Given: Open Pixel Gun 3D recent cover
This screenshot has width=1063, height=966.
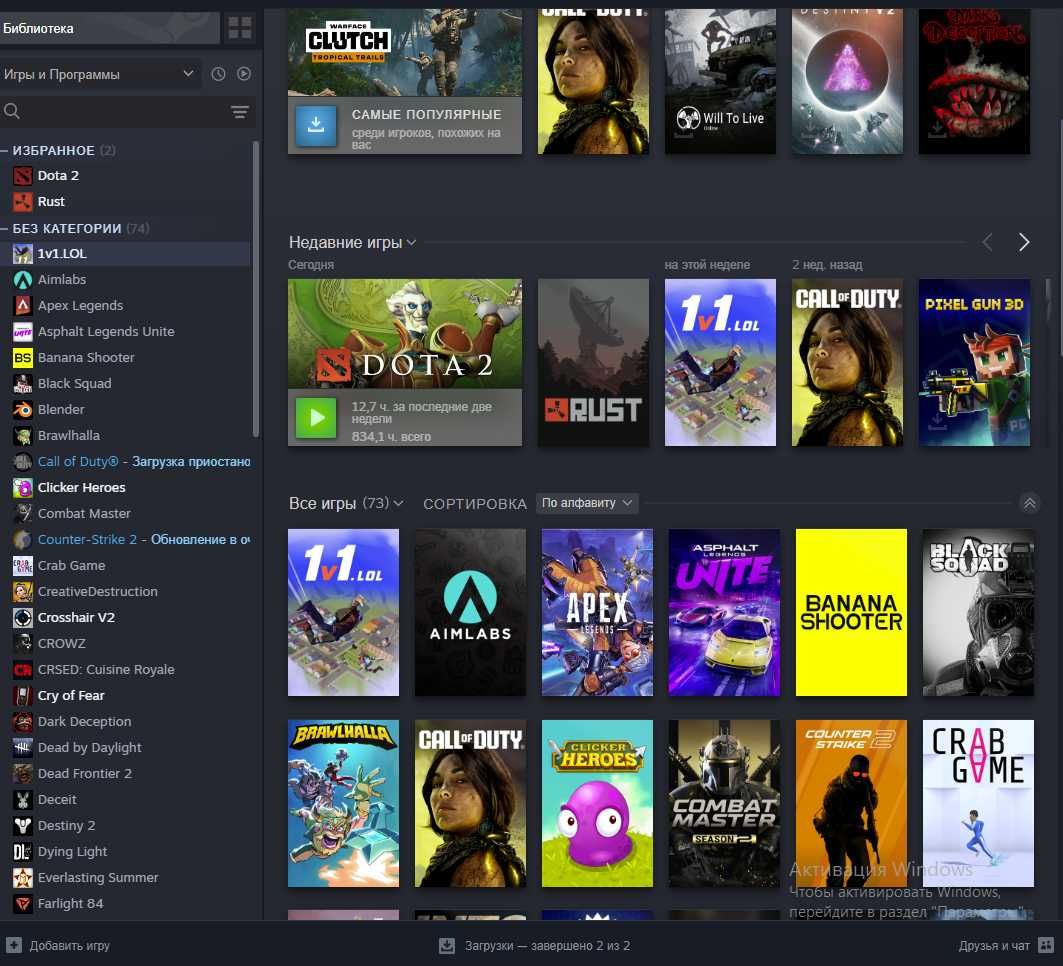Looking at the screenshot, I should (x=974, y=362).
